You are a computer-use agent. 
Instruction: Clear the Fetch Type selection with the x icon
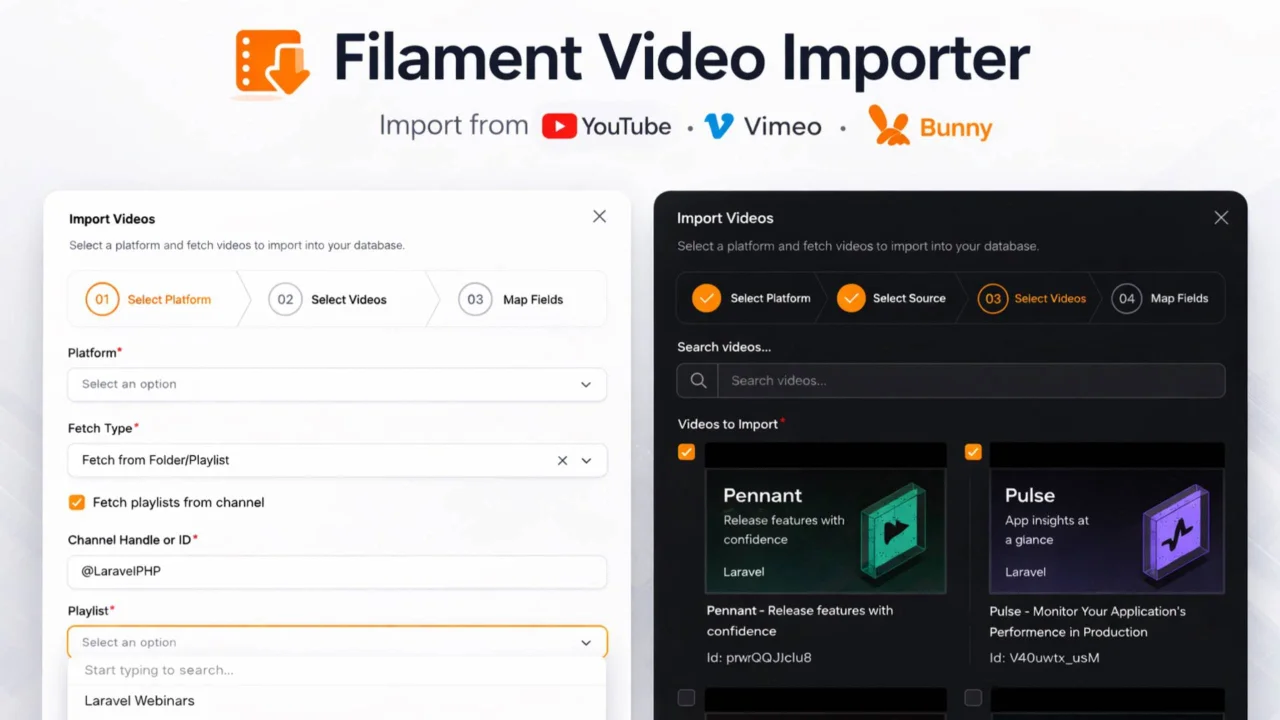[x=562, y=460]
